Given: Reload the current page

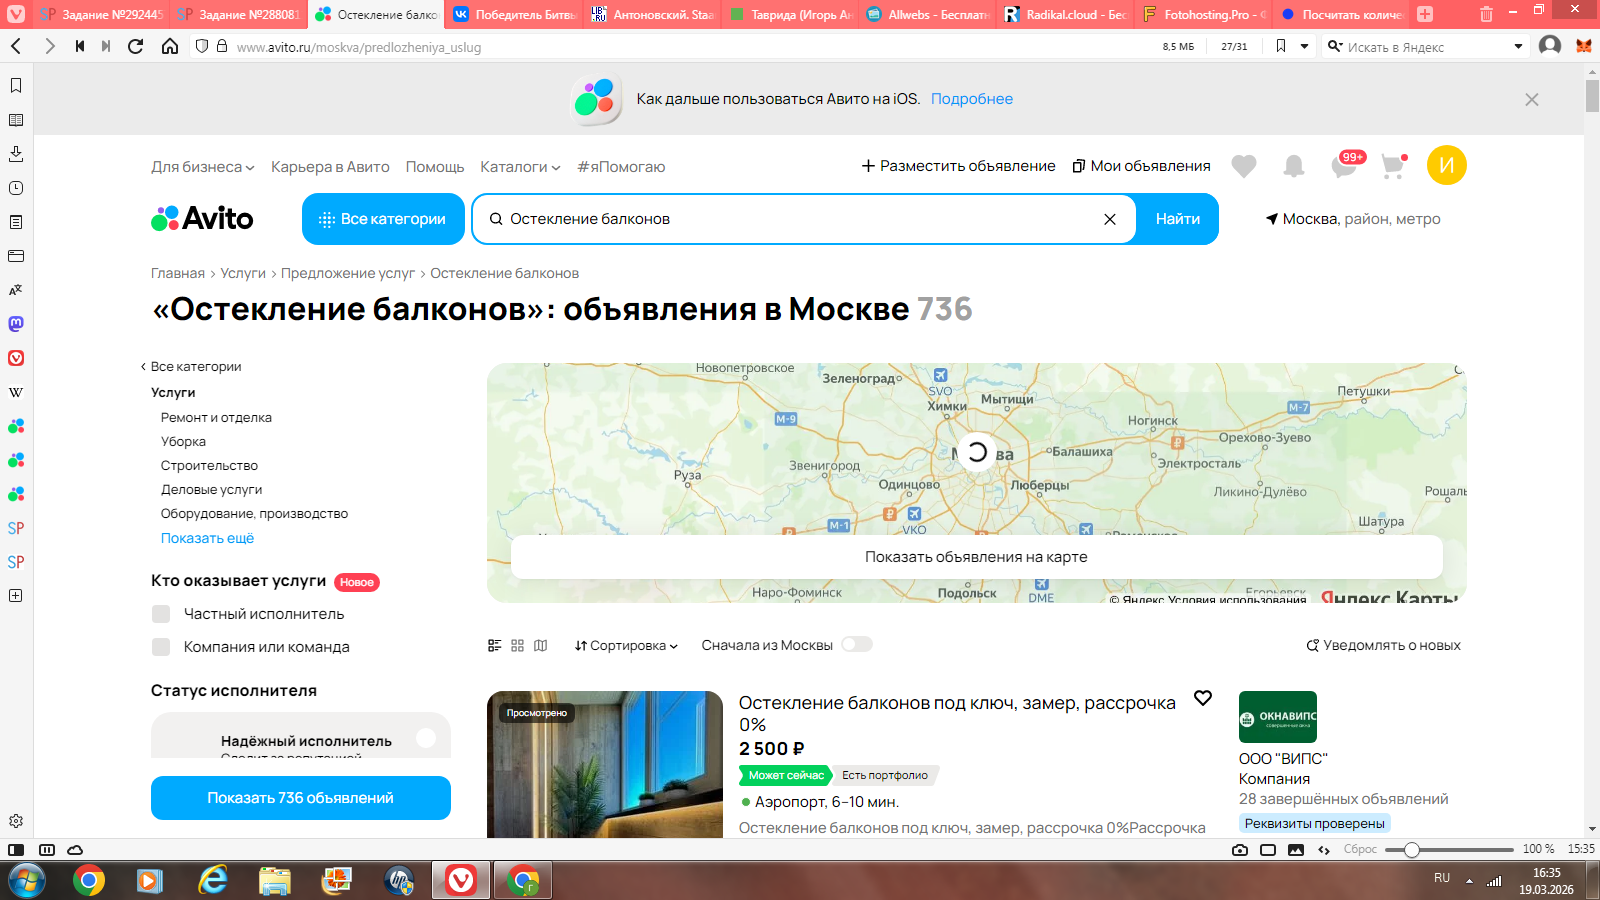Looking at the screenshot, I should (136, 46).
